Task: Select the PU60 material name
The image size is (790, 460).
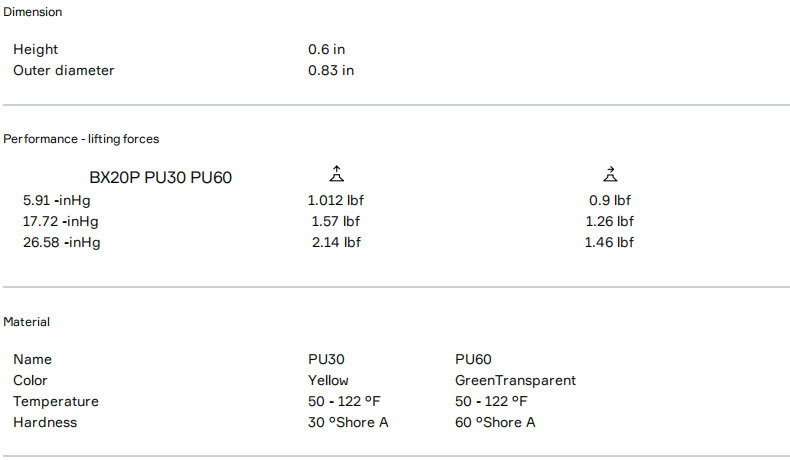Action: 473,359
